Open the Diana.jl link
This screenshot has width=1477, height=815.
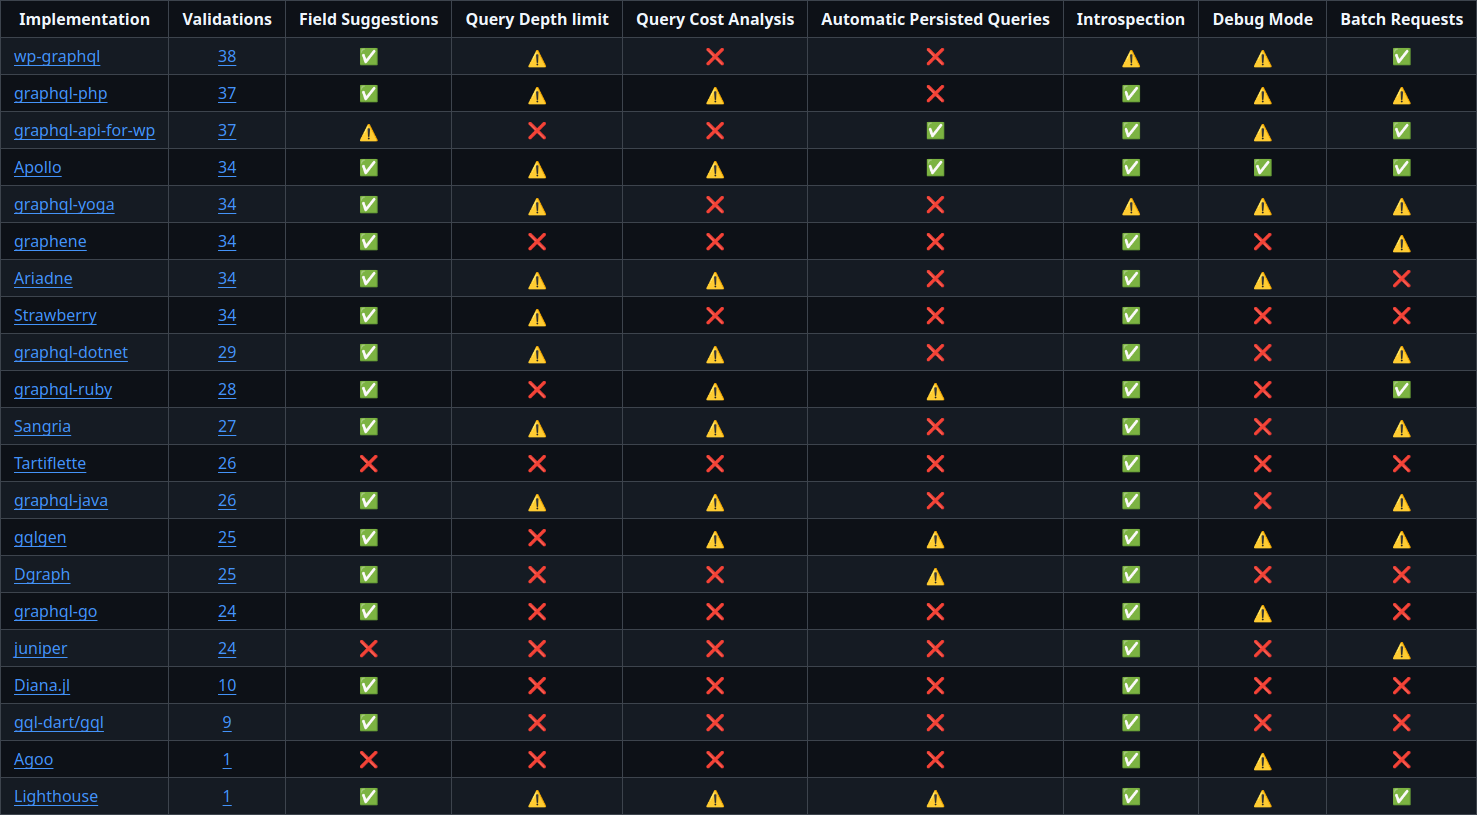point(42,686)
